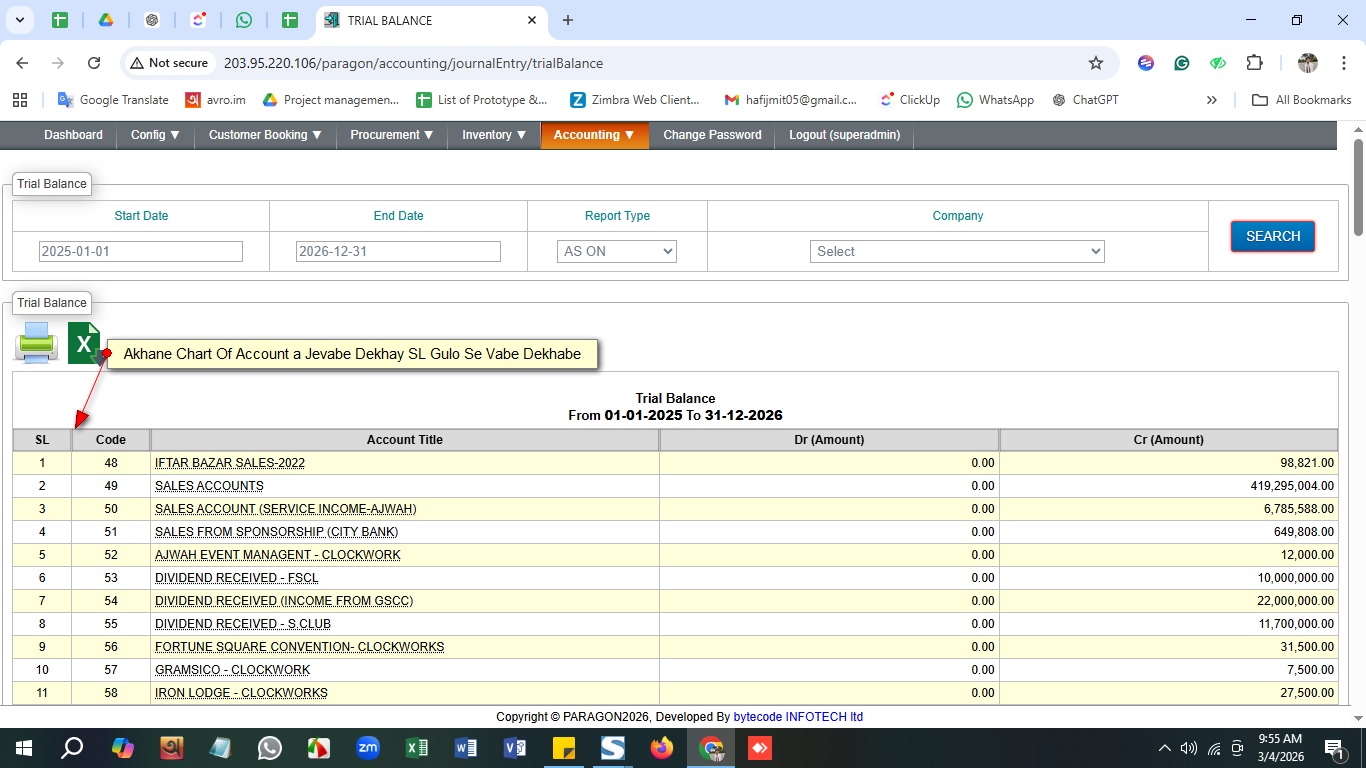Expand the Company select dropdown
1366x768 pixels.
pyautogui.click(x=957, y=252)
